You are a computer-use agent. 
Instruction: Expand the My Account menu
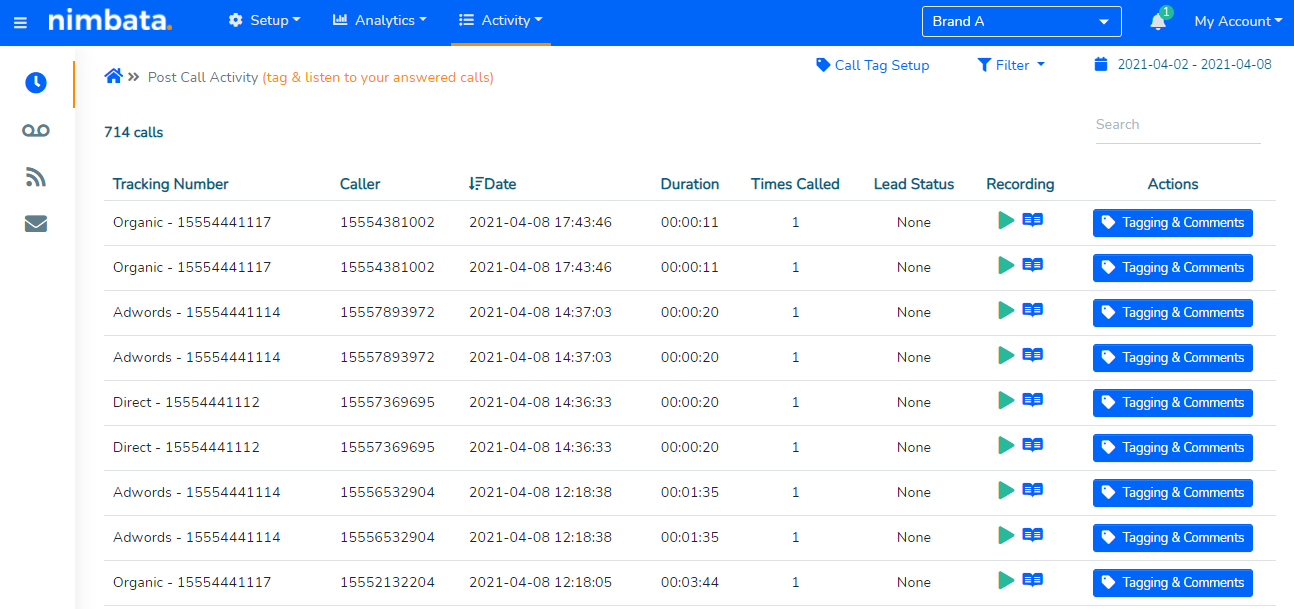coord(1238,22)
